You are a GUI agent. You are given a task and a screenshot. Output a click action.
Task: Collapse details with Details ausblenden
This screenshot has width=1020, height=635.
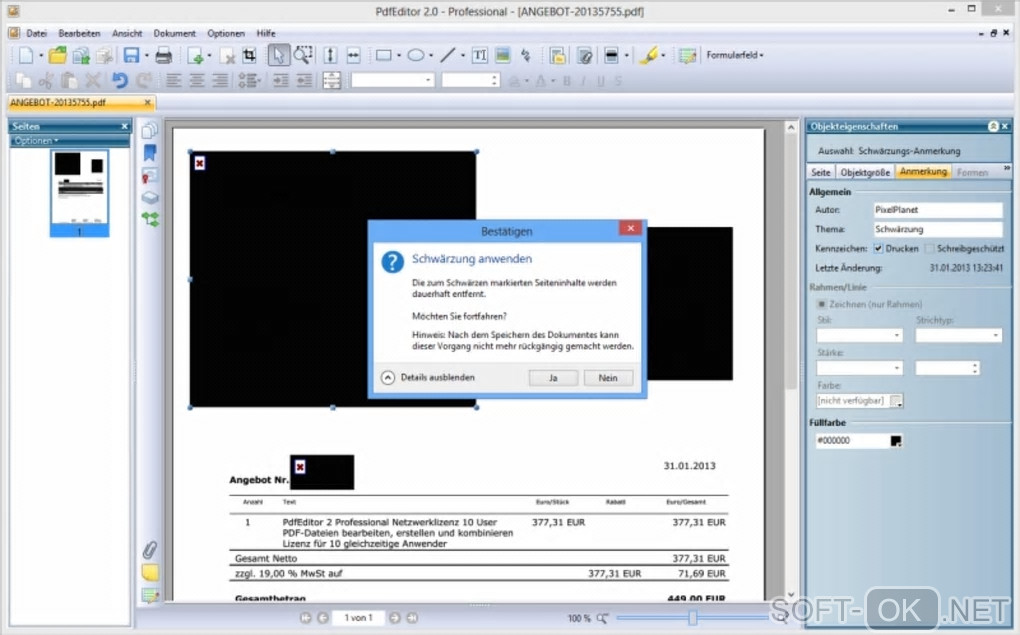click(x=427, y=377)
